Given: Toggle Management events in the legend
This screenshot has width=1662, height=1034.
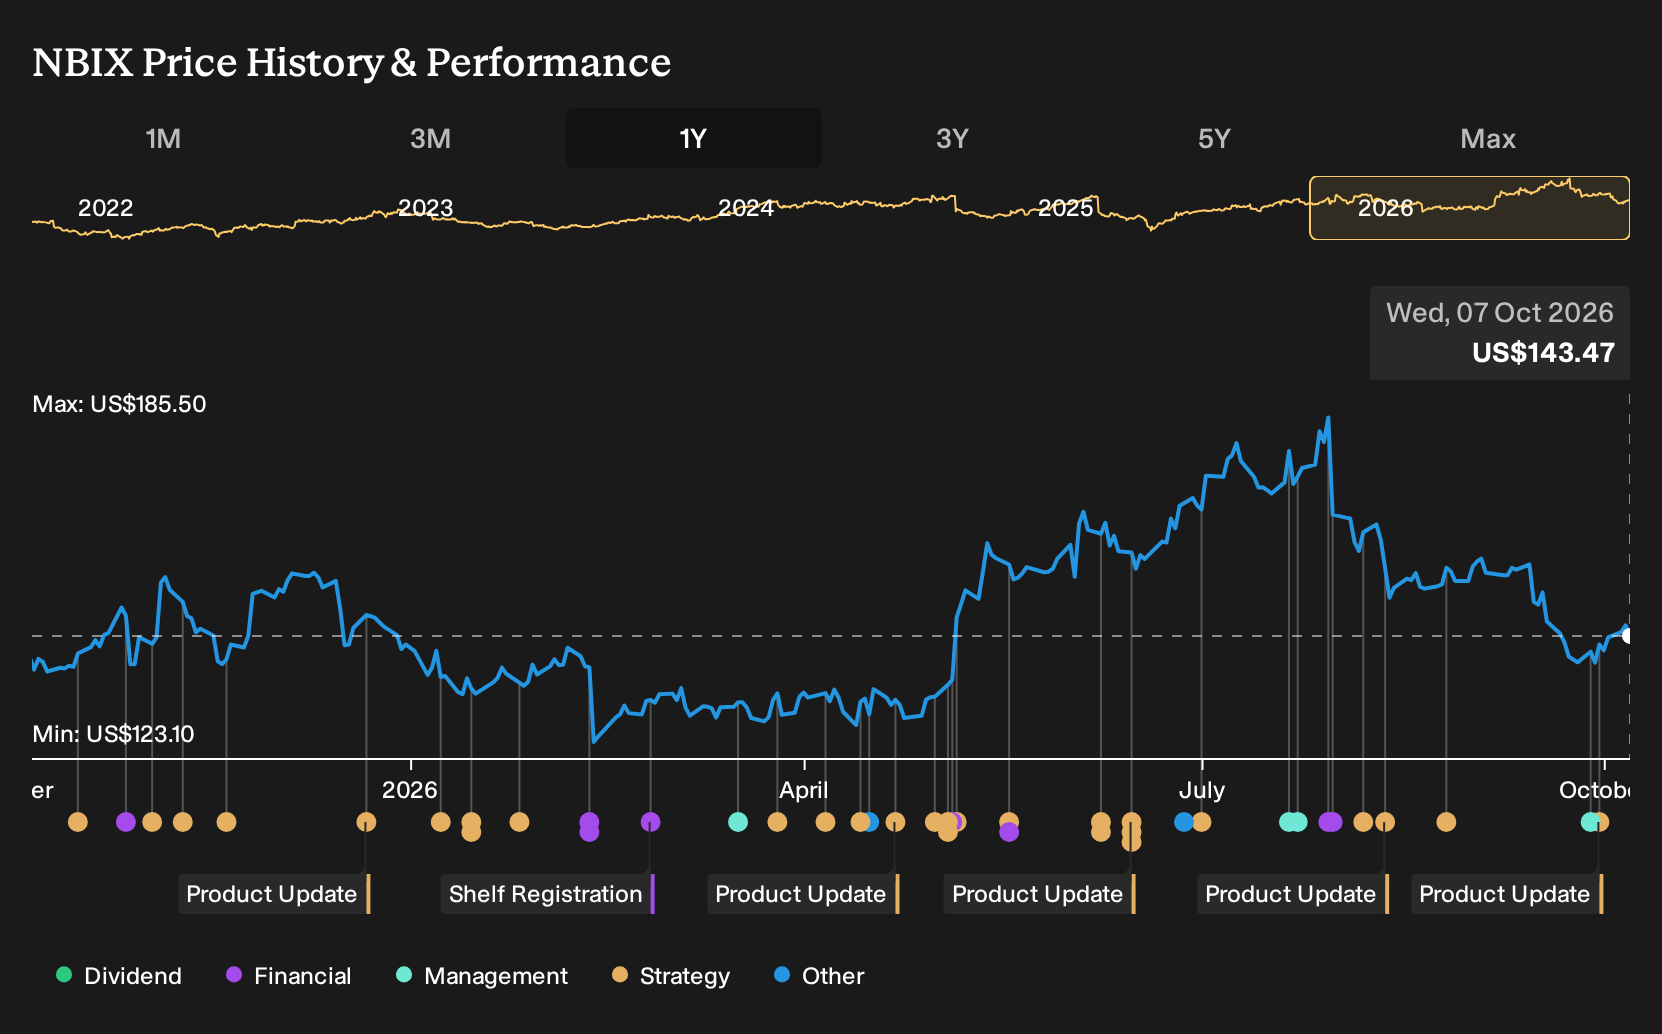Looking at the screenshot, I should click(x=481, y=976).
